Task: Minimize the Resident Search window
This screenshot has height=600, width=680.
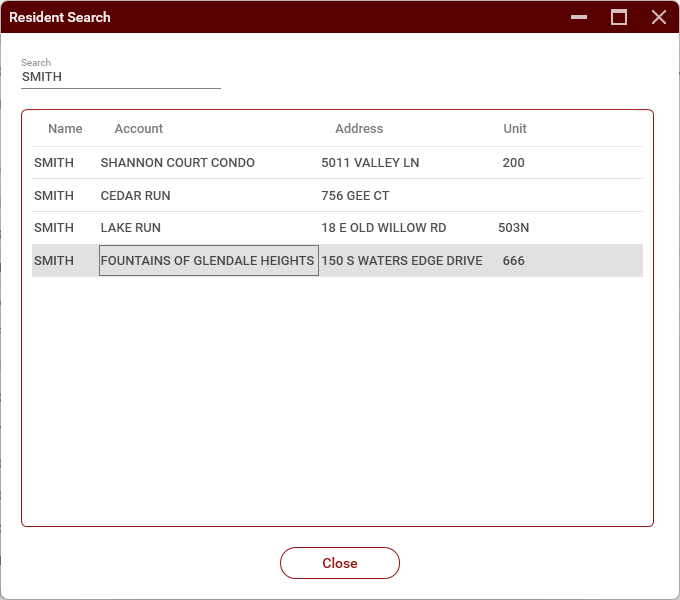Action: coord(579,17)
